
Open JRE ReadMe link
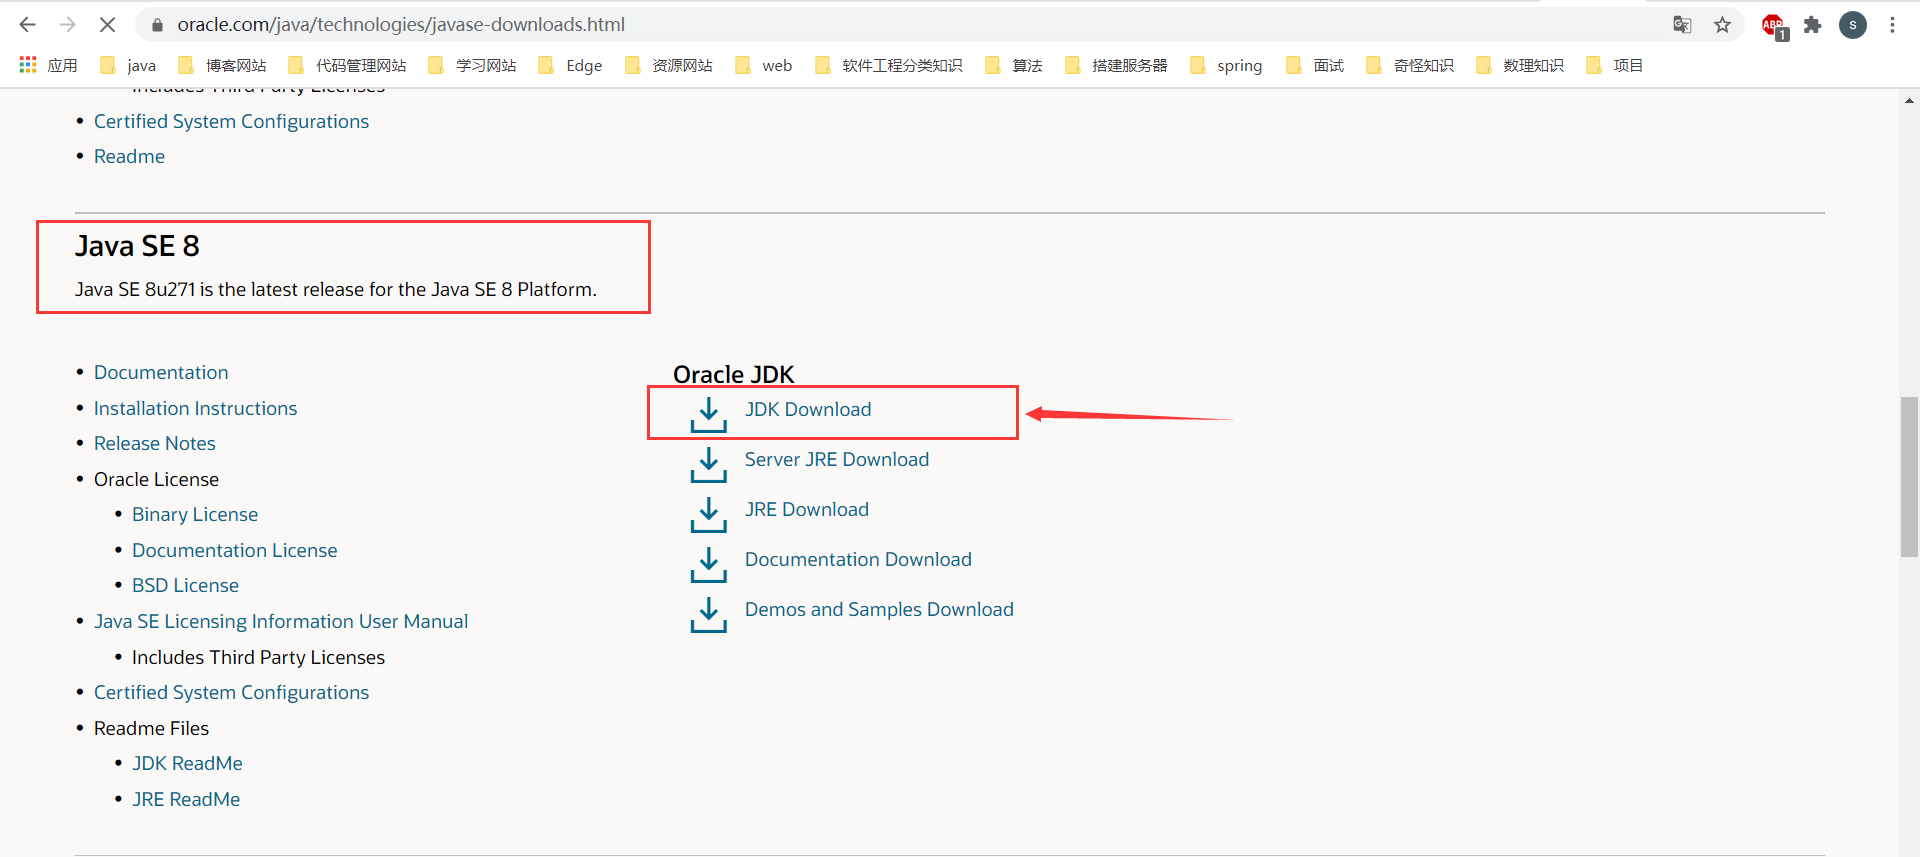pyautogui.click(x=186, y=799)
